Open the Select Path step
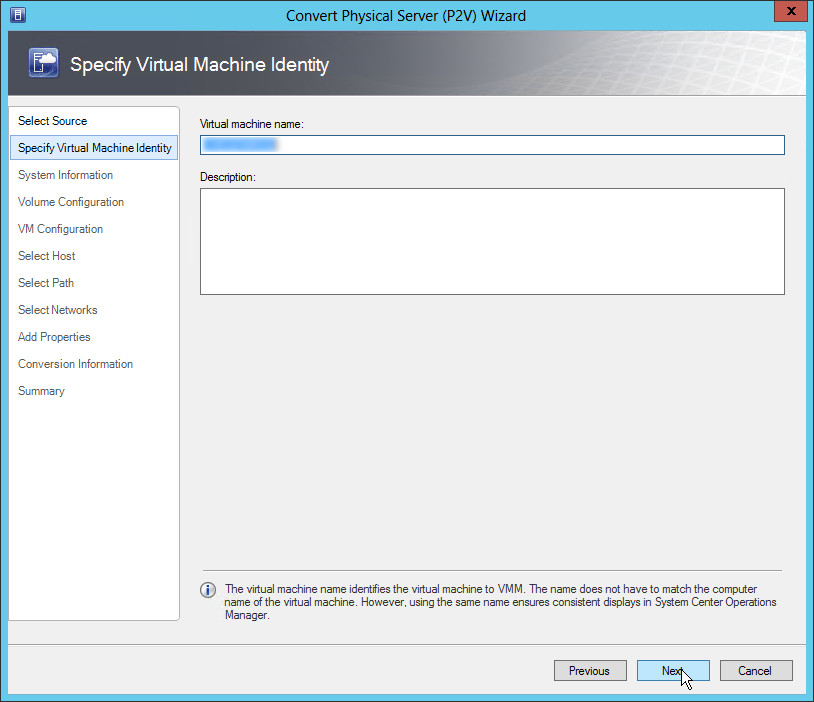The width and height of the screenshot is (814, 702). pyautogui.click(x=46, y=283)
